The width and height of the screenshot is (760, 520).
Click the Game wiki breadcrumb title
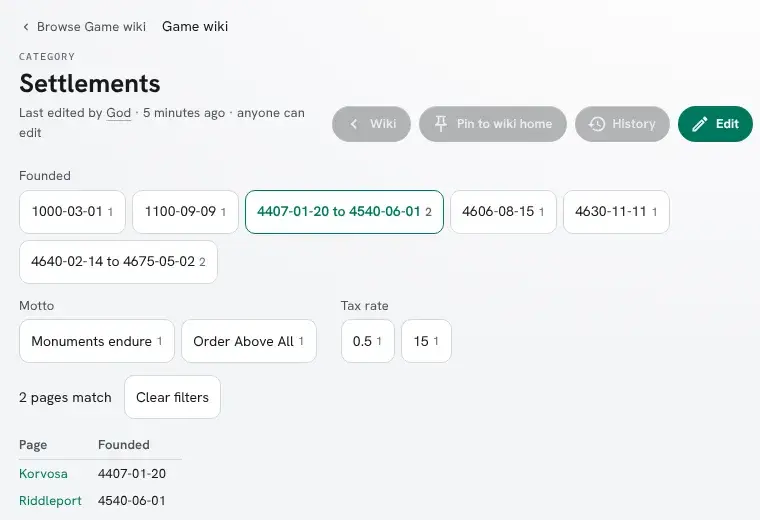coord(195,27)
